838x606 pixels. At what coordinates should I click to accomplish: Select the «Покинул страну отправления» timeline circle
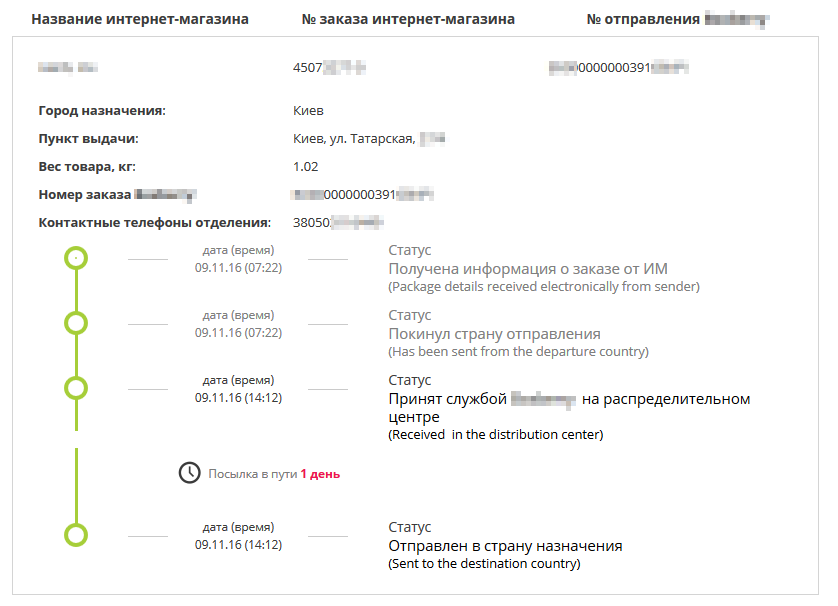coord(76,323)
